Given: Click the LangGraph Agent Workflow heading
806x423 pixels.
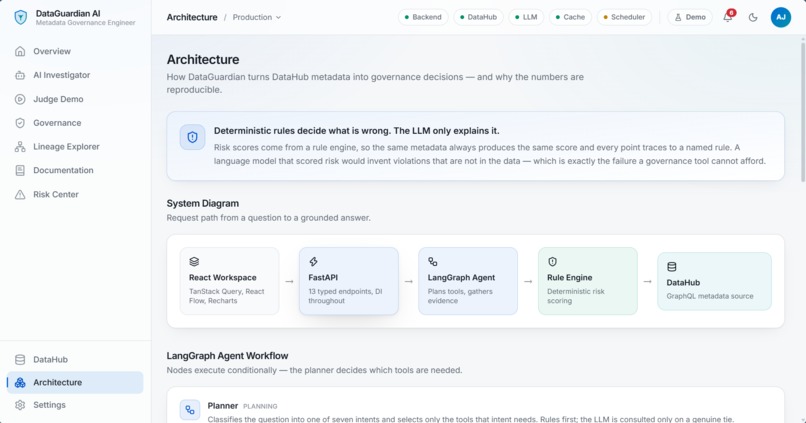Looking at the screenshot, I should coord(227,356).
